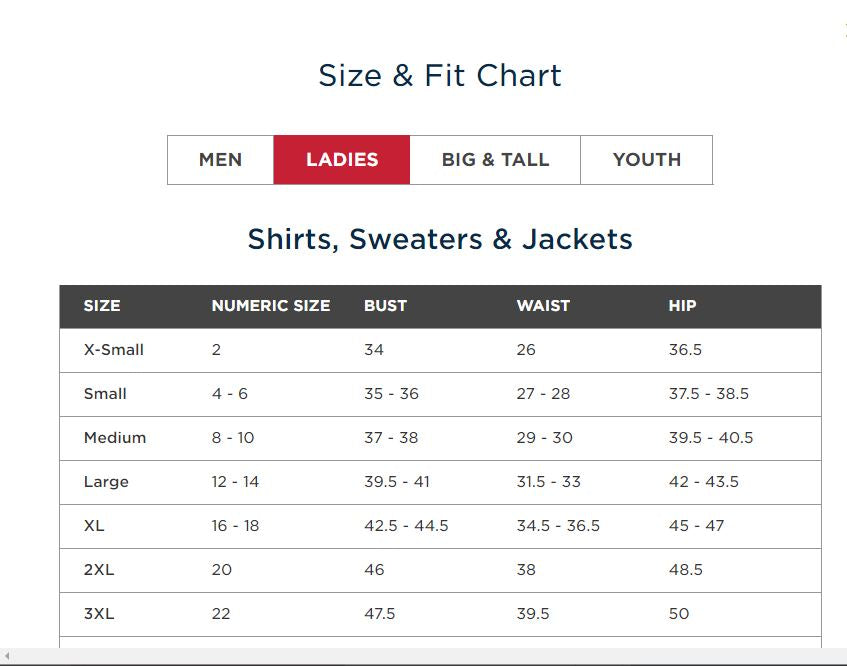Select the Medium size row label
Image resolution: width=847 pixels, height=666 pixels.
coord(115,438)
